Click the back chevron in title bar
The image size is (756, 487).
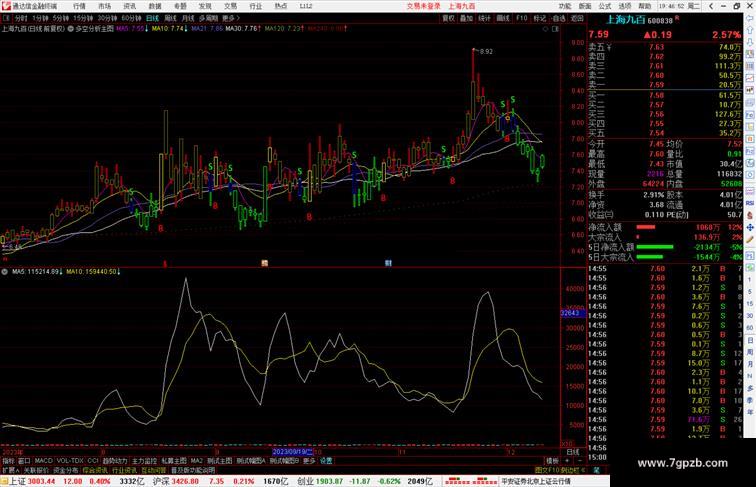(x=711, y=6)
